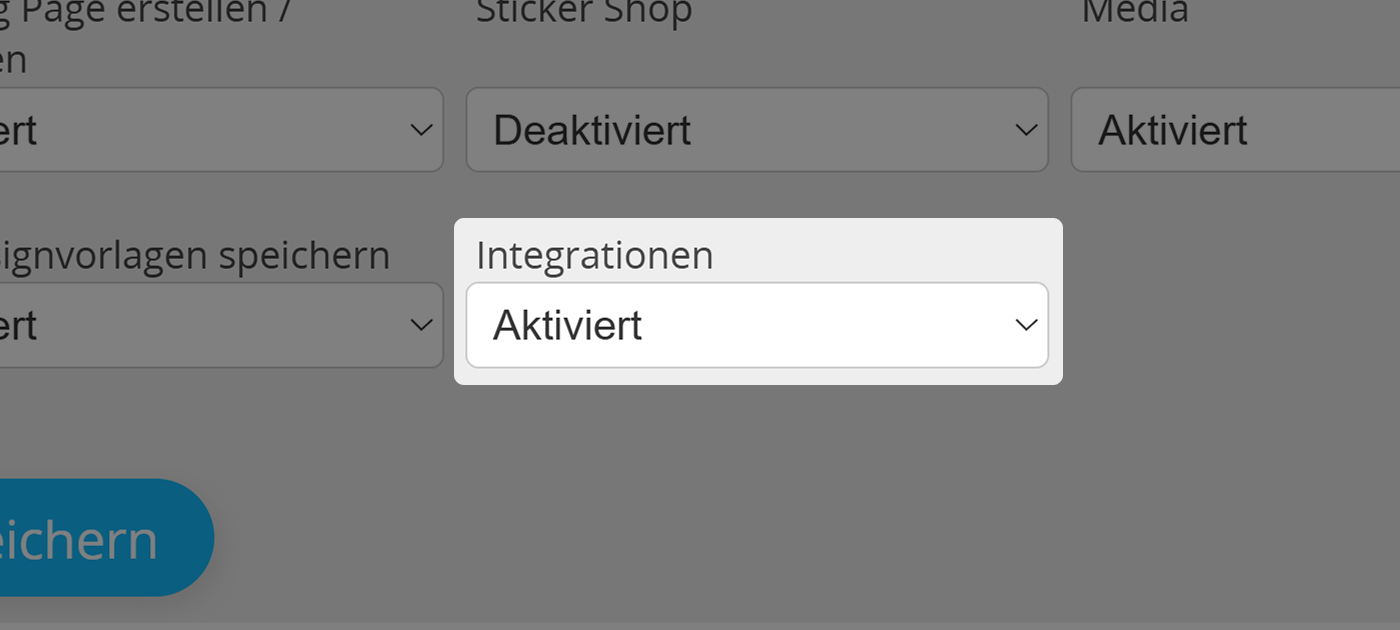Change the Integrationen setting from Aktiviert
1400x630 pixels.
757,324
